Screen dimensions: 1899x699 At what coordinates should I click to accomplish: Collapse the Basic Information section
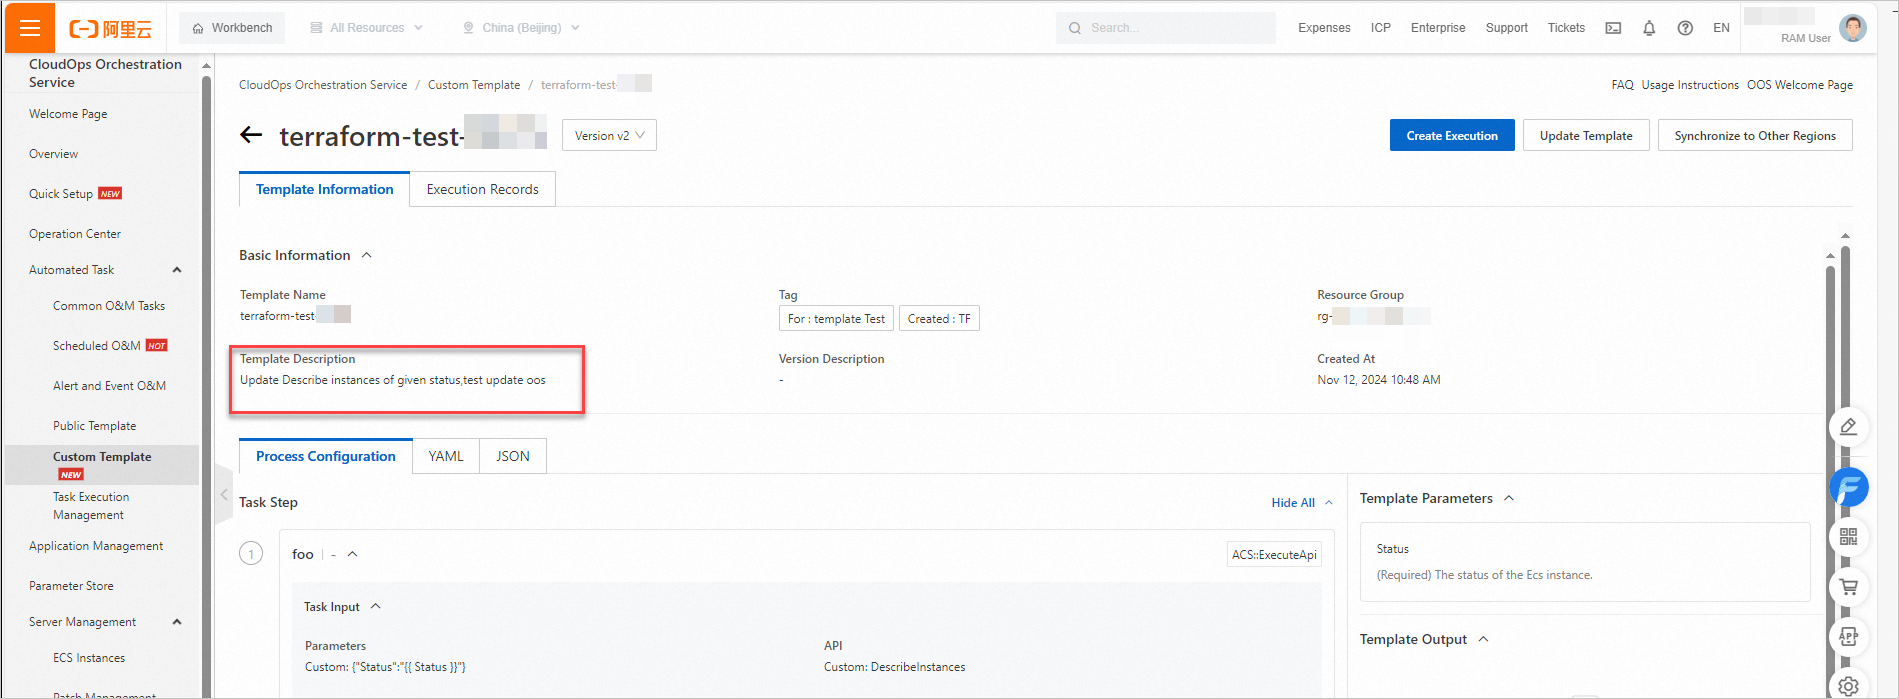coord(367,255)
